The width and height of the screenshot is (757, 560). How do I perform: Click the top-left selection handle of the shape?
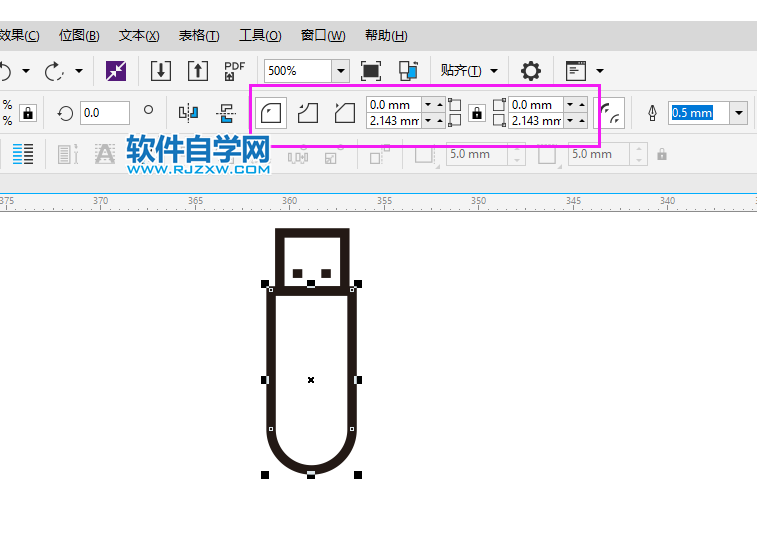coord(265,284)
